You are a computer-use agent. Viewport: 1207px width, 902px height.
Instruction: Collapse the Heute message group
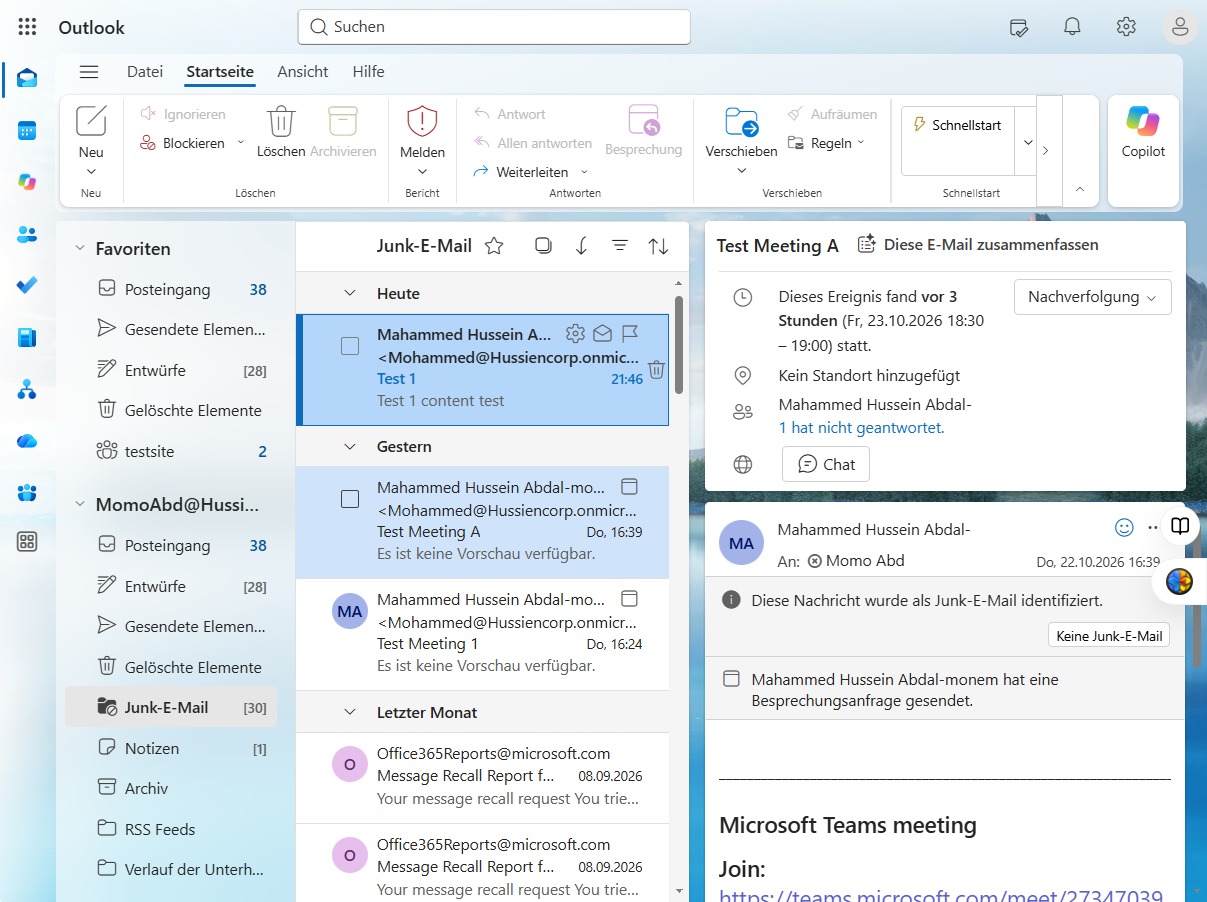pos(350,294)
